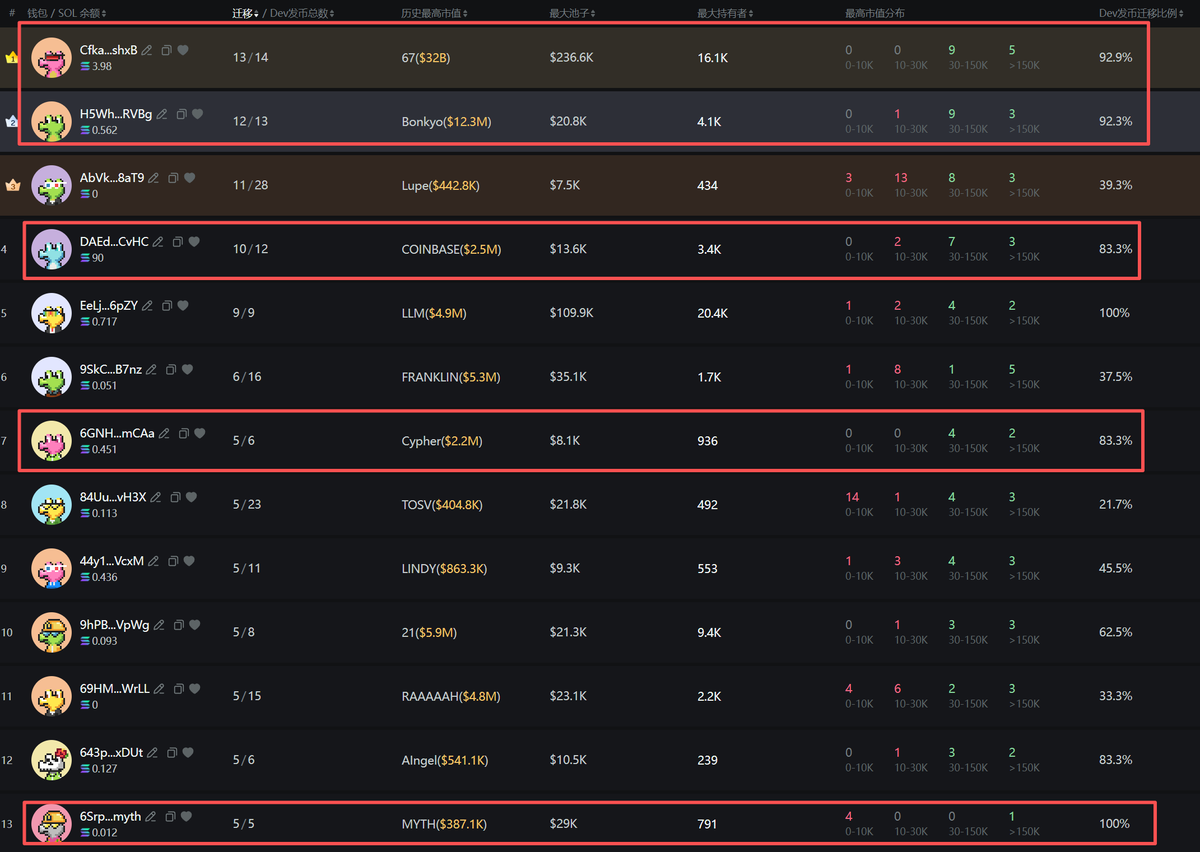Edit the 6GNH...mCAa wallet label
This screenshot has height=852, width=1200.
pos(164,434)
